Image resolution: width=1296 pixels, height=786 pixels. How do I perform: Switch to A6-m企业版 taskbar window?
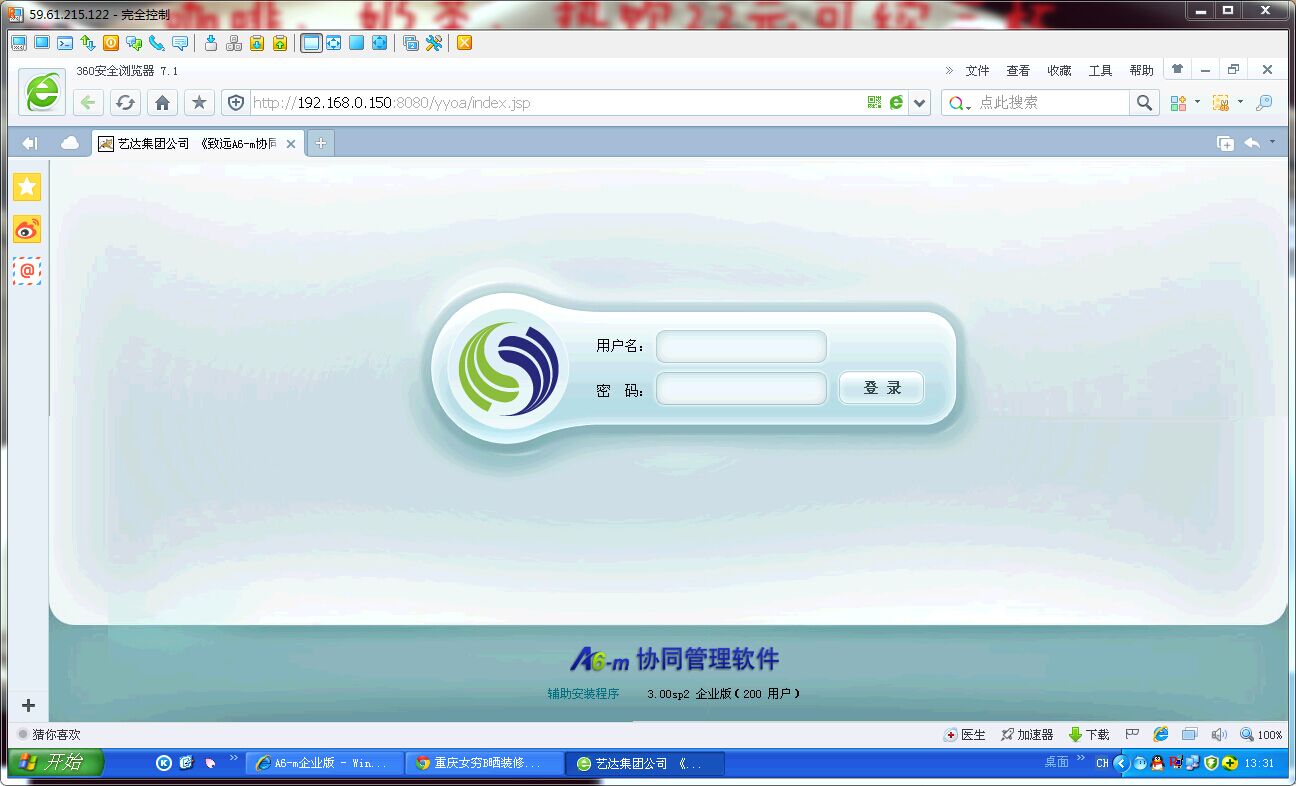324,763
